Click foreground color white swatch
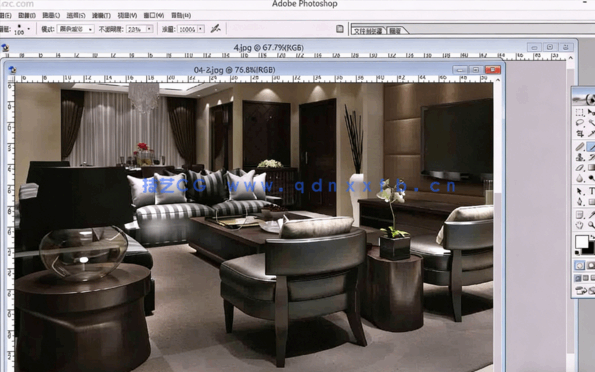This screenshot has height=372, width=595. pyautogui.click(x=581, y=241)
